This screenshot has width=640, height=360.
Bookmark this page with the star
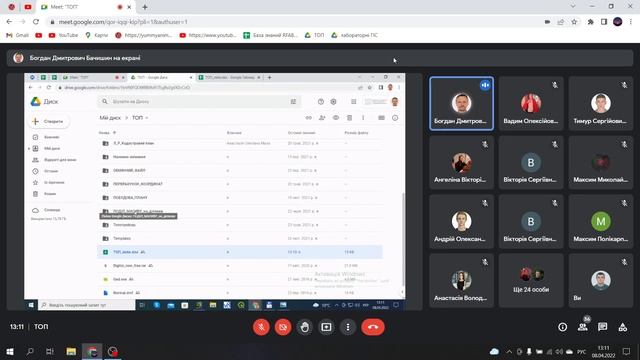(574, 22)
